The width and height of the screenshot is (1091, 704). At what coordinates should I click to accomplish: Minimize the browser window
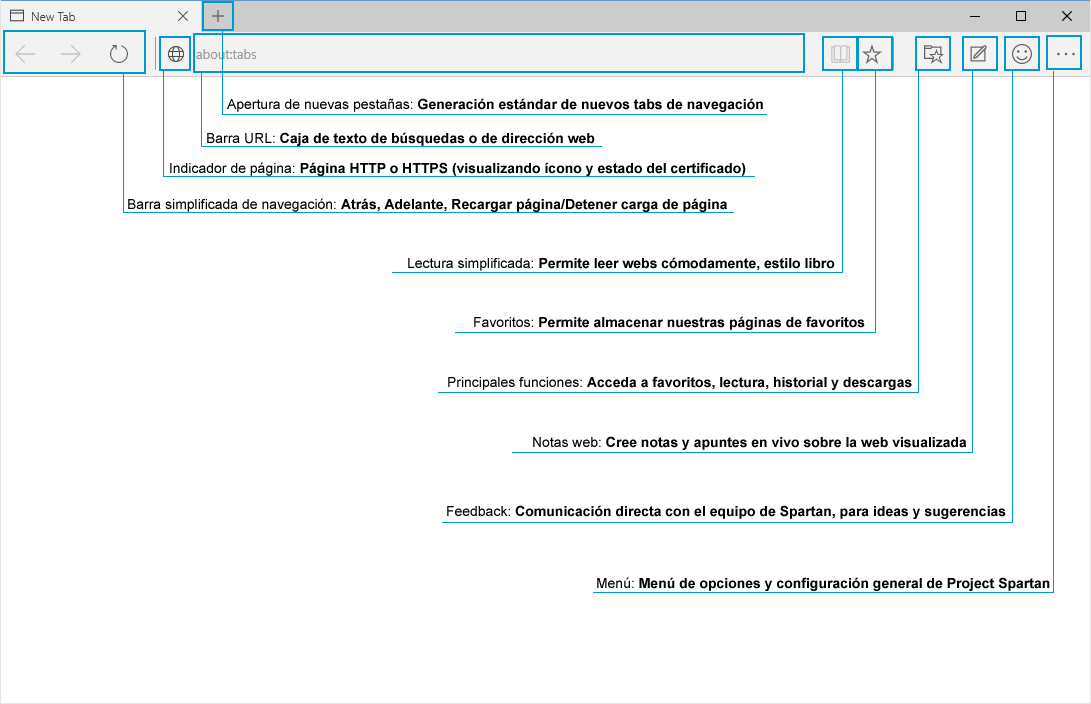click(975, 16)
